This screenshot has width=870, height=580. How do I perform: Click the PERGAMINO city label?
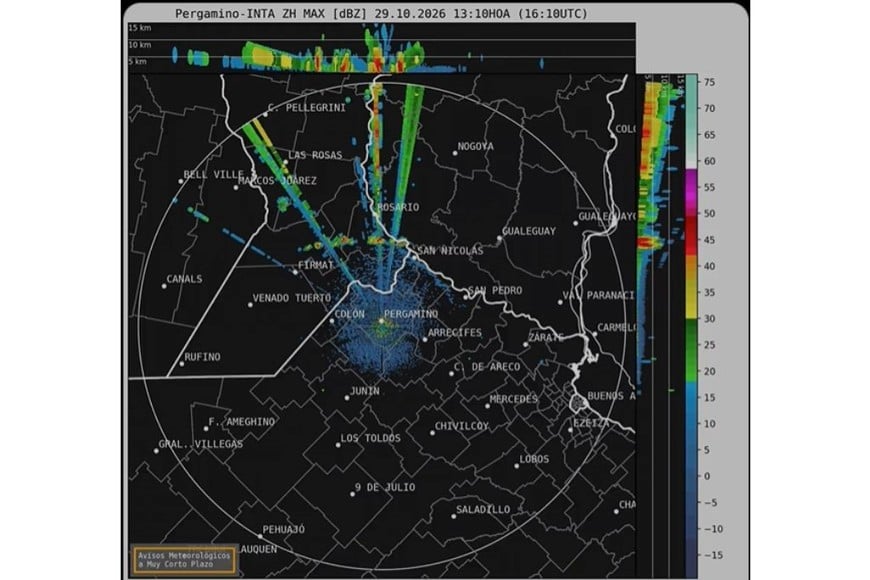[x=411, y=314]
